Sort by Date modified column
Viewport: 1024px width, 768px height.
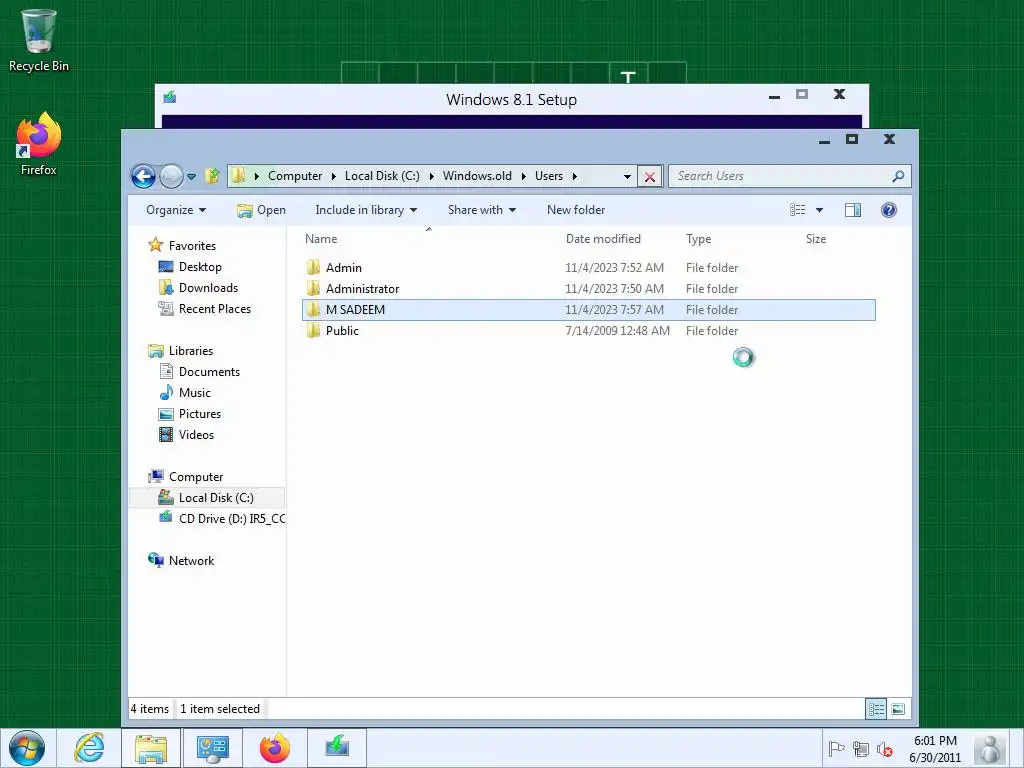pos(603,239)
